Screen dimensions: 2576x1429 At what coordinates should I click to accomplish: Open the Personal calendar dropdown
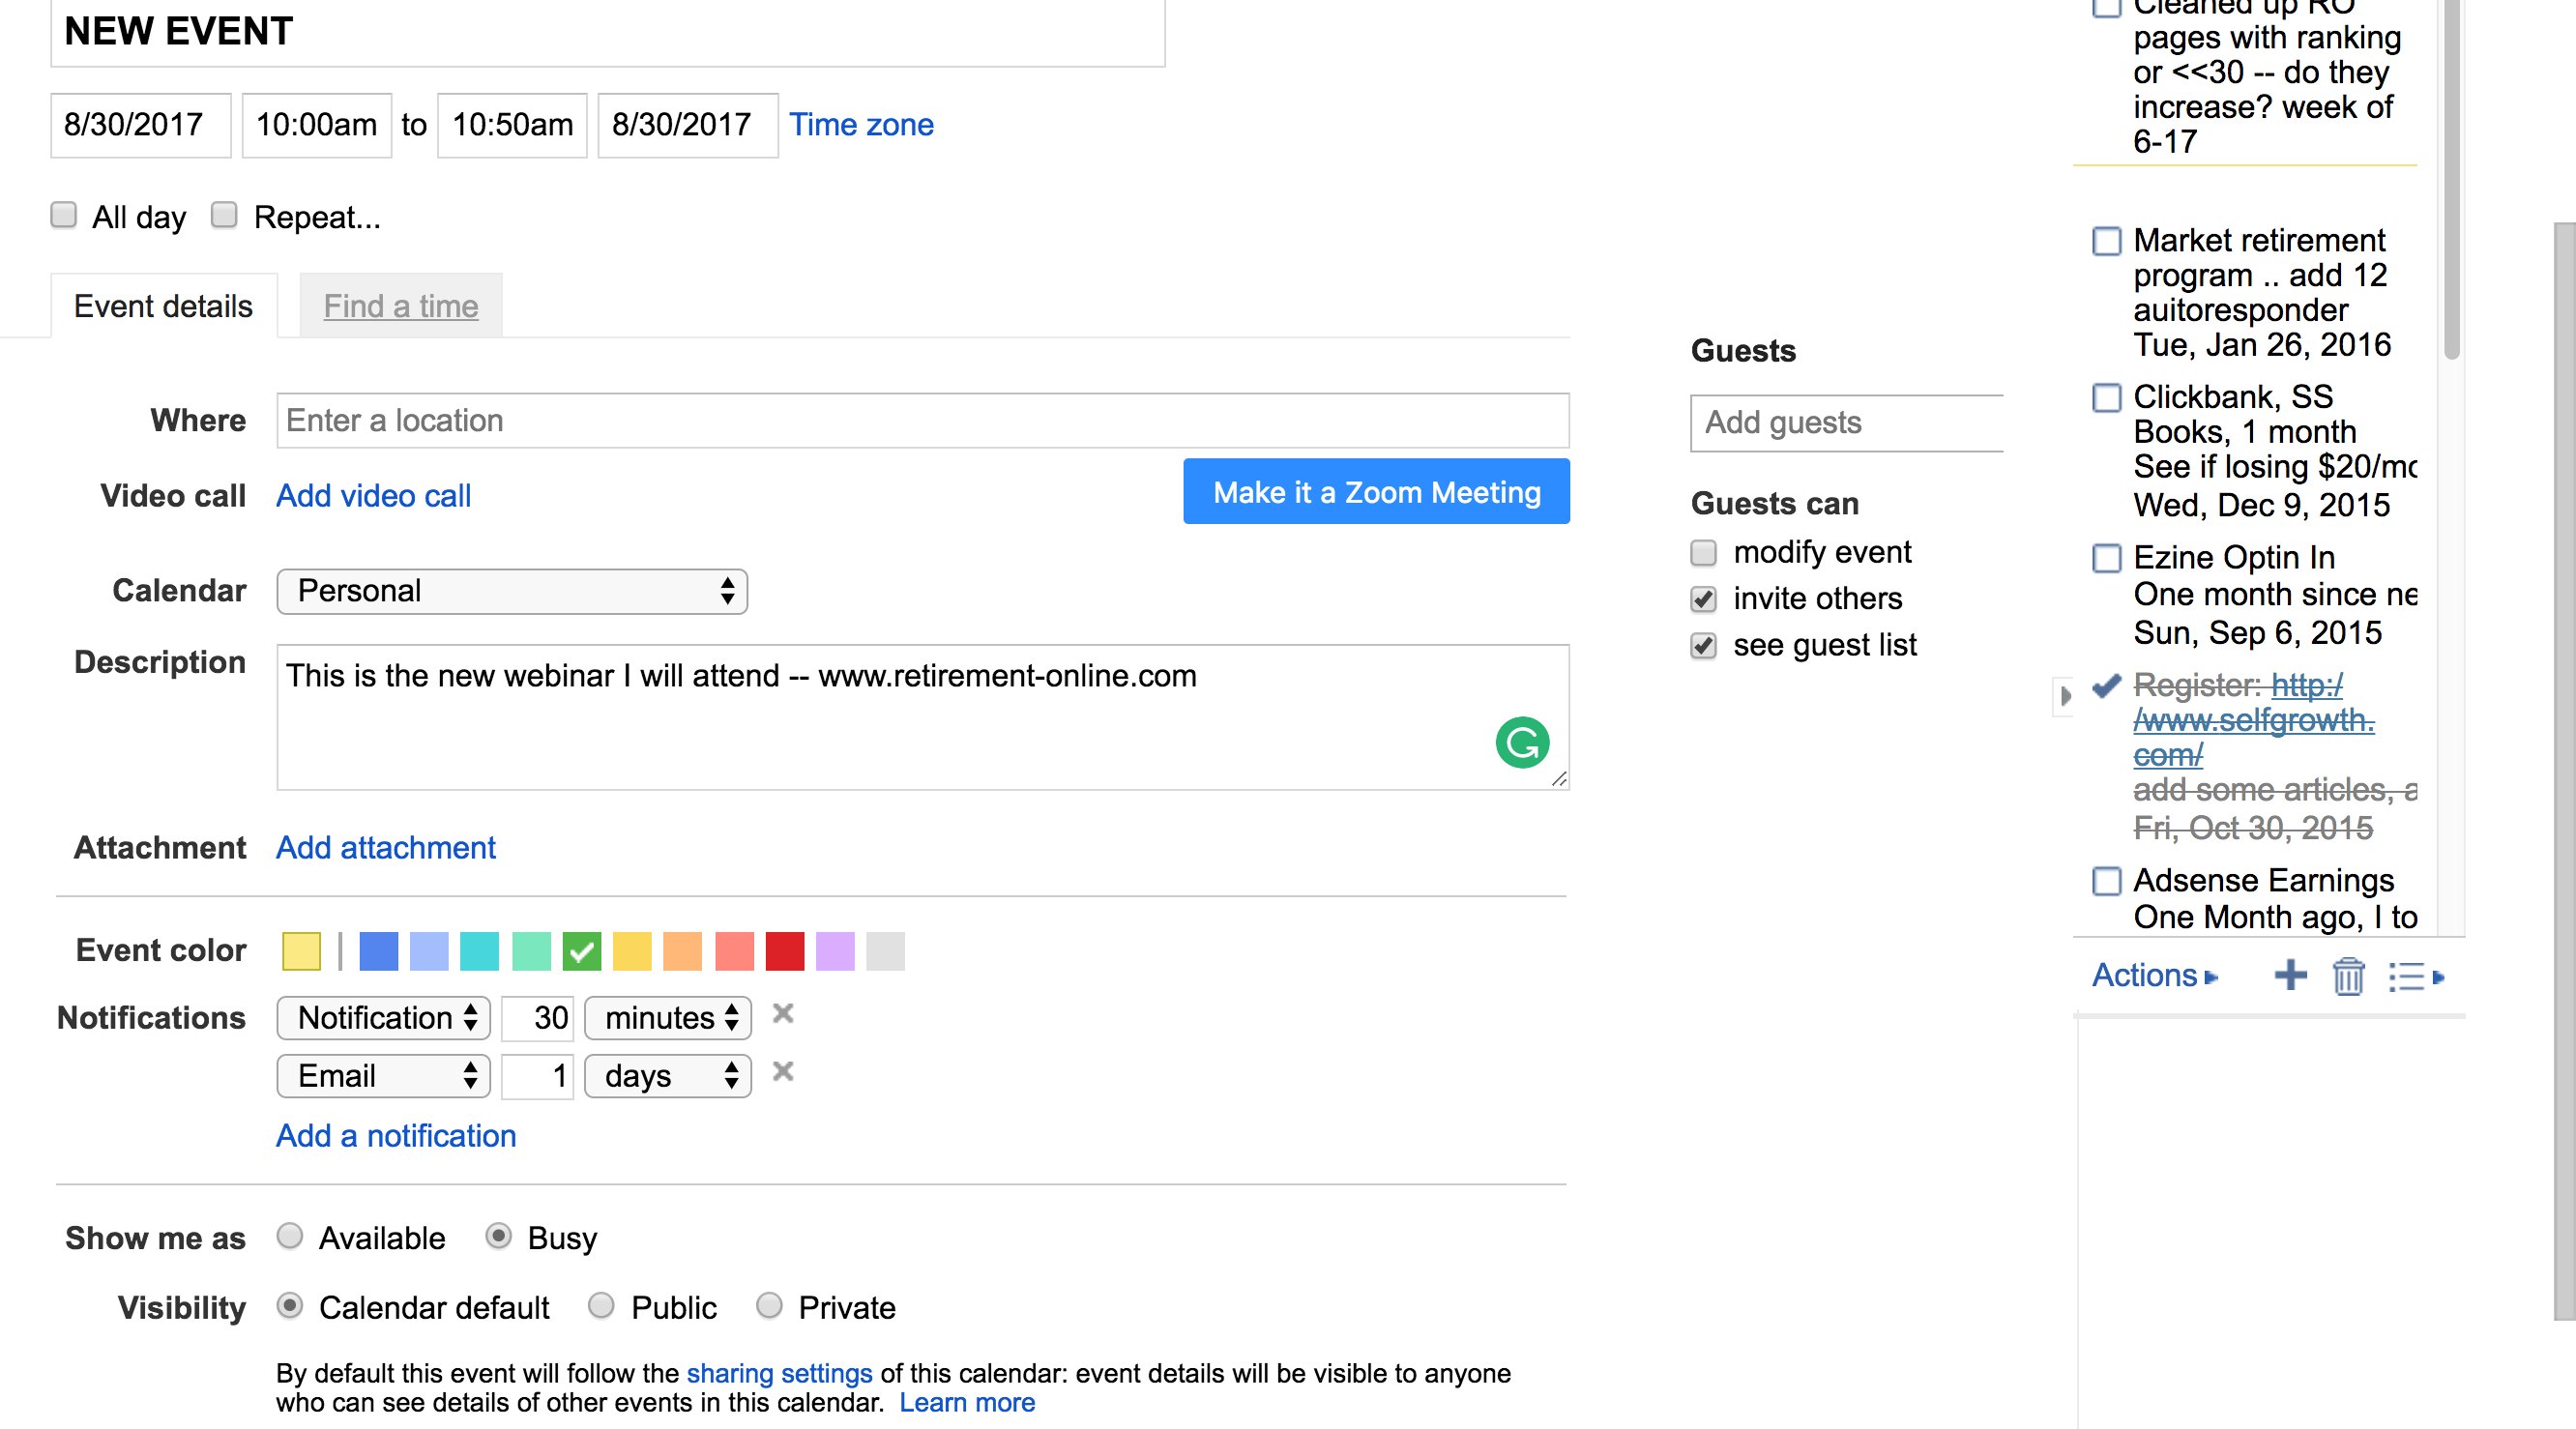[x=511, y=591]
